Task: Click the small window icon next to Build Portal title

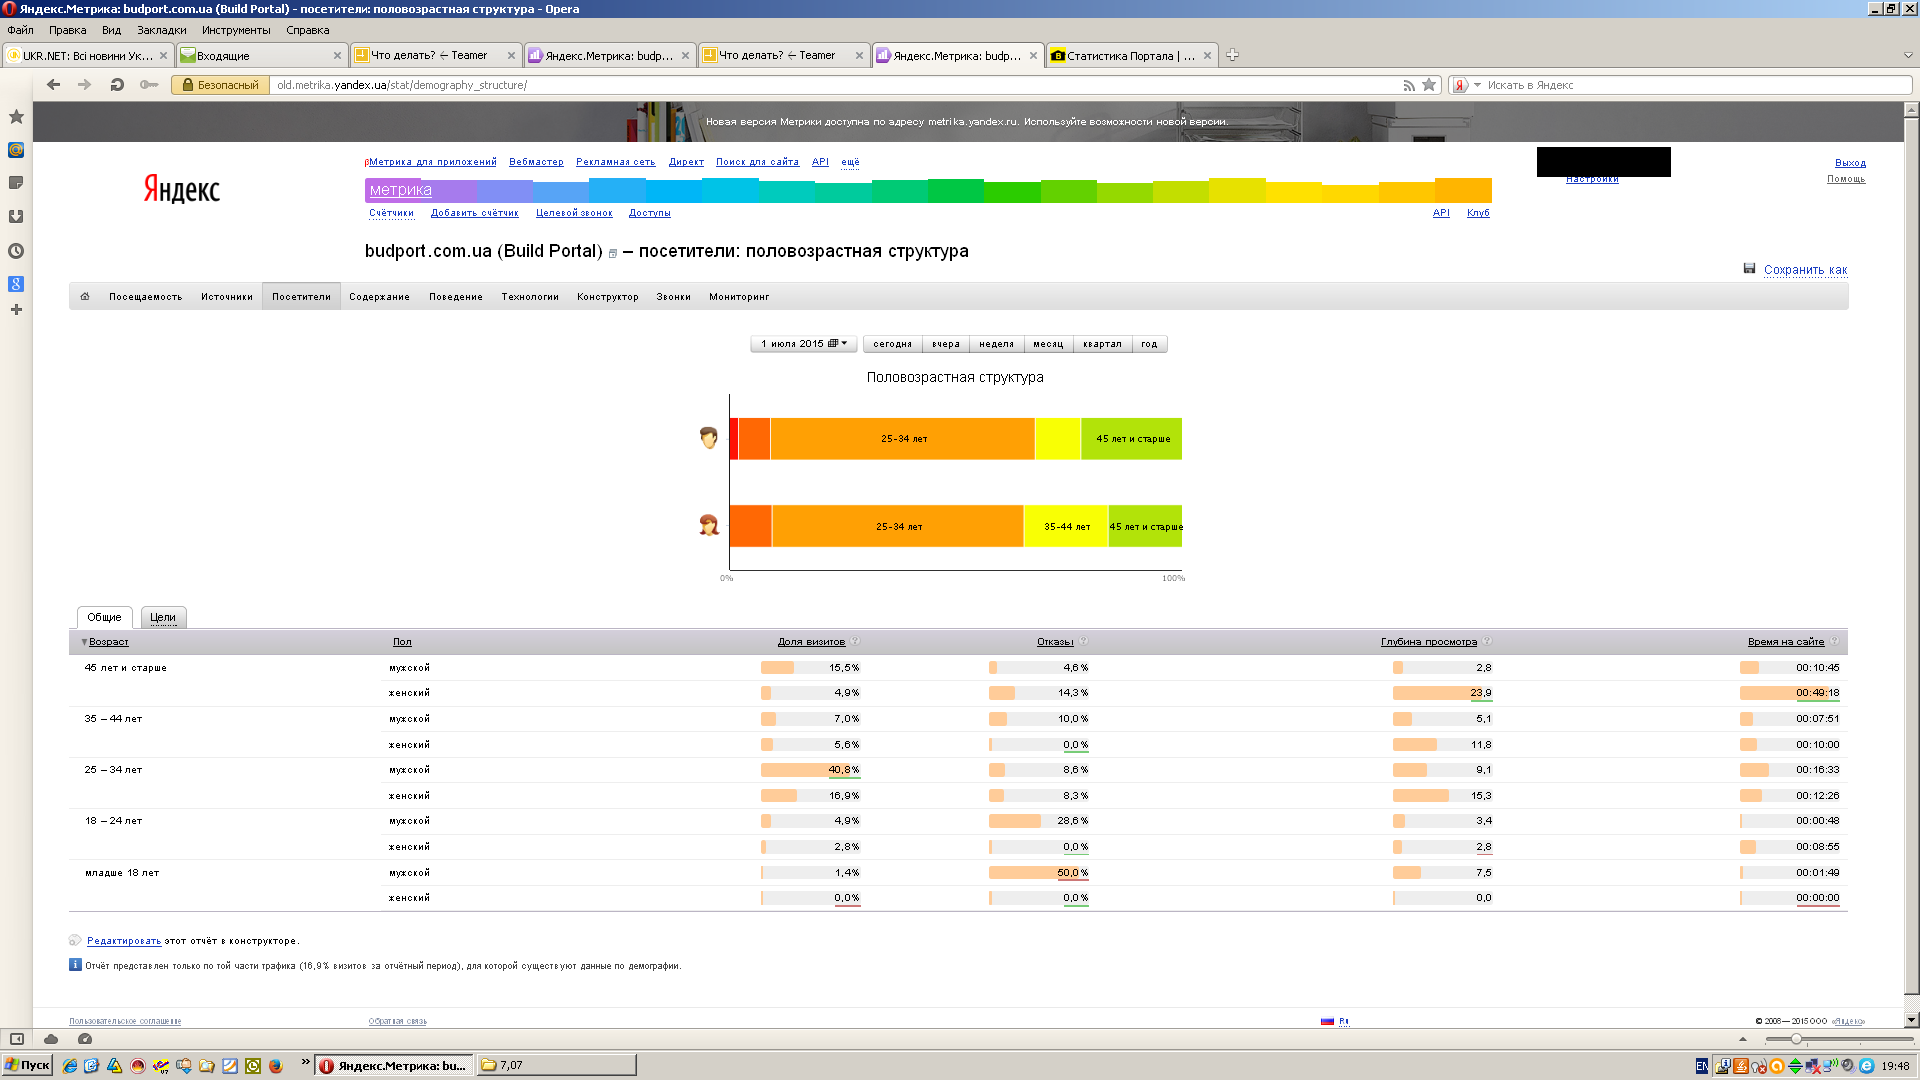Action: click(613, 254)
